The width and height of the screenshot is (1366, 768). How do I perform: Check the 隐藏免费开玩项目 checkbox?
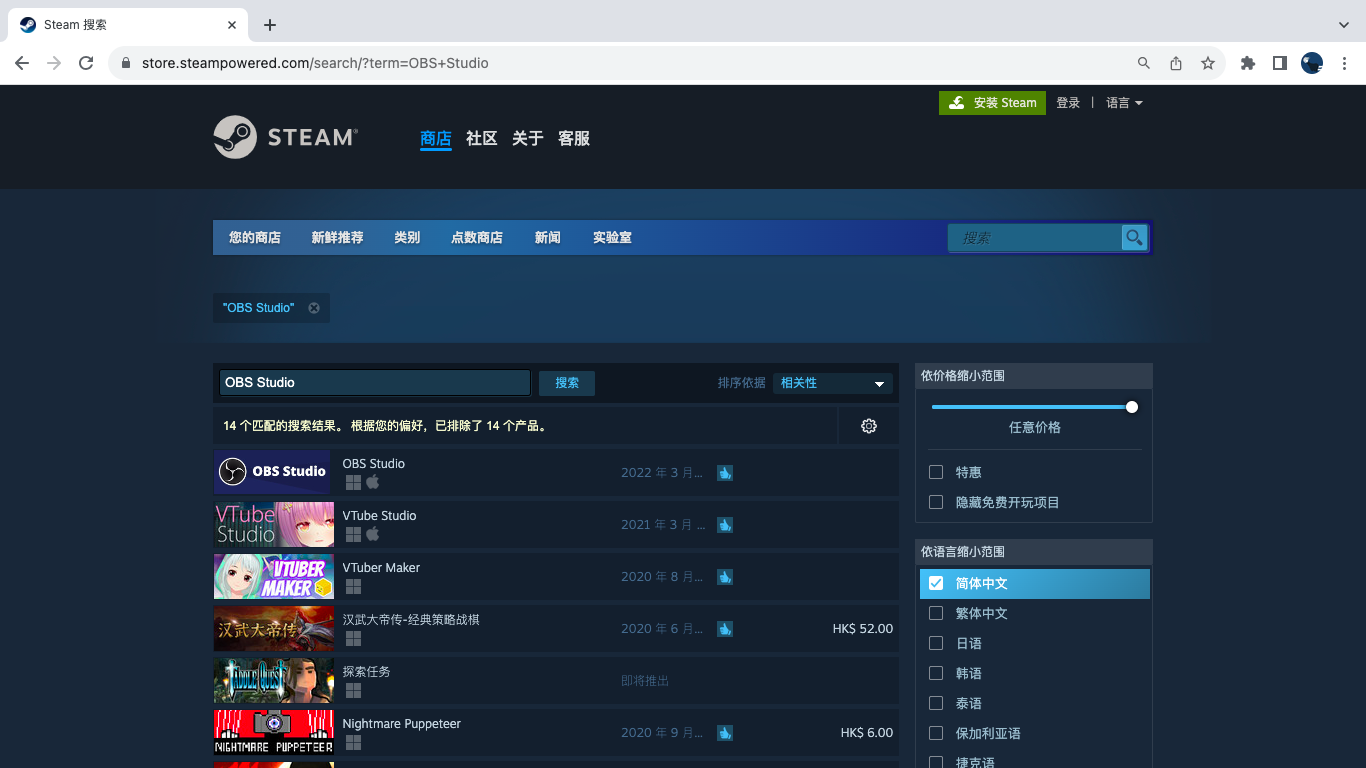pos(936,502)
